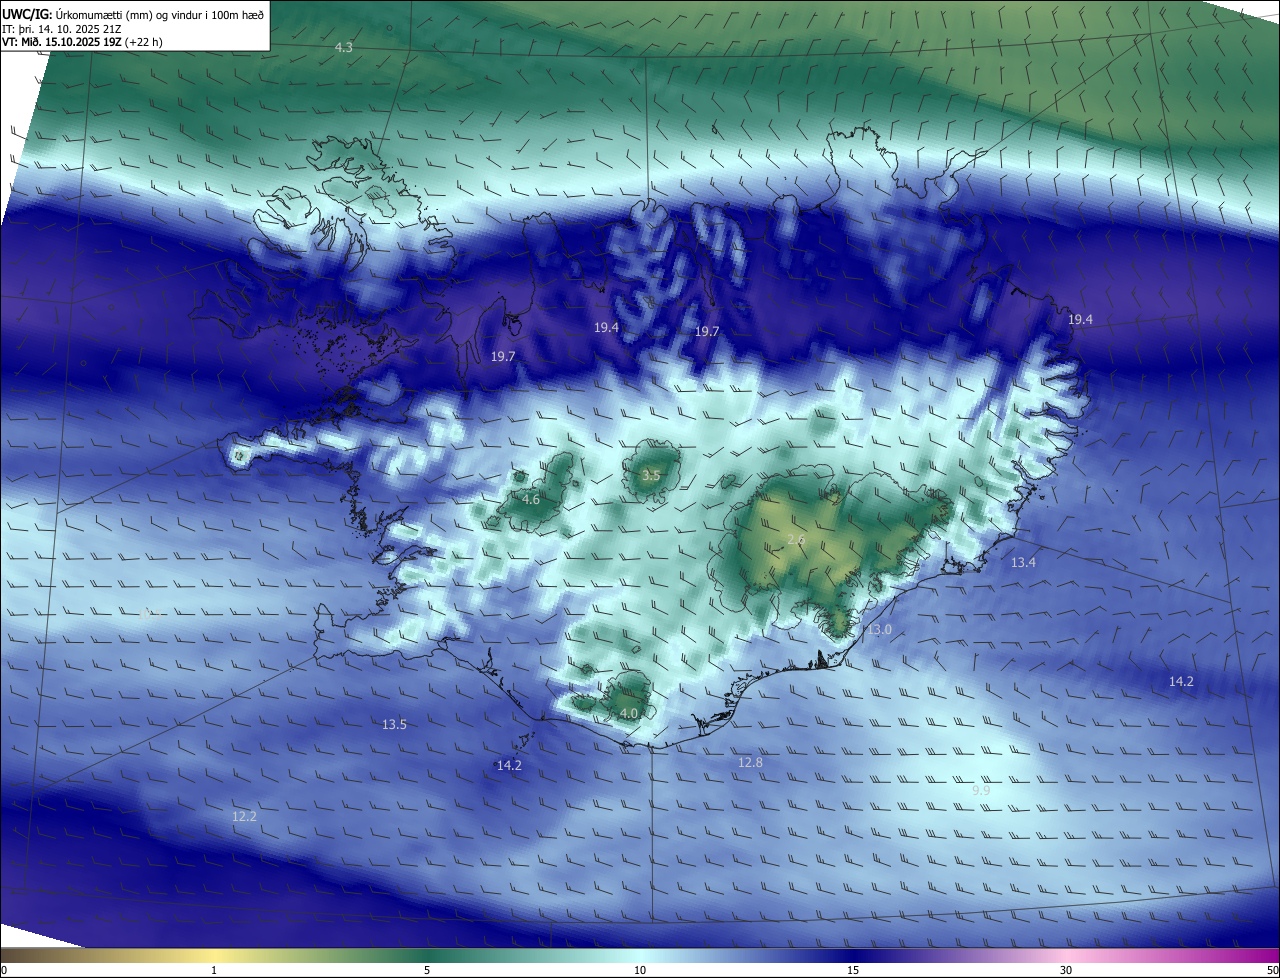1280x978 pixels.
Task: Click the 9.9 value label
Action: pos(981,790)
